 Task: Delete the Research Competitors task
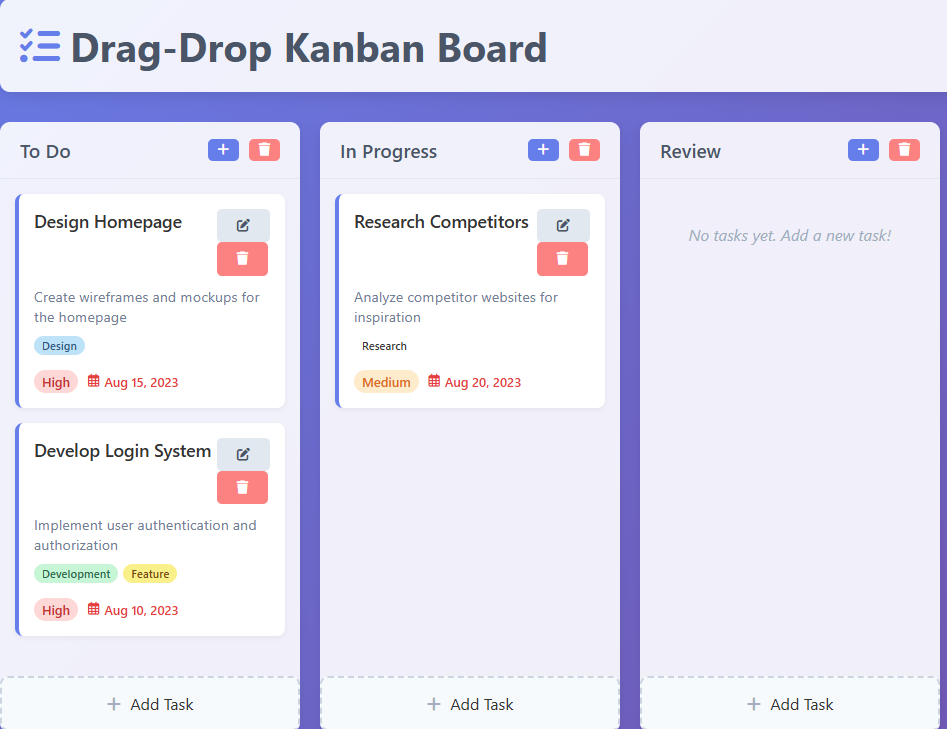(562, 258)
